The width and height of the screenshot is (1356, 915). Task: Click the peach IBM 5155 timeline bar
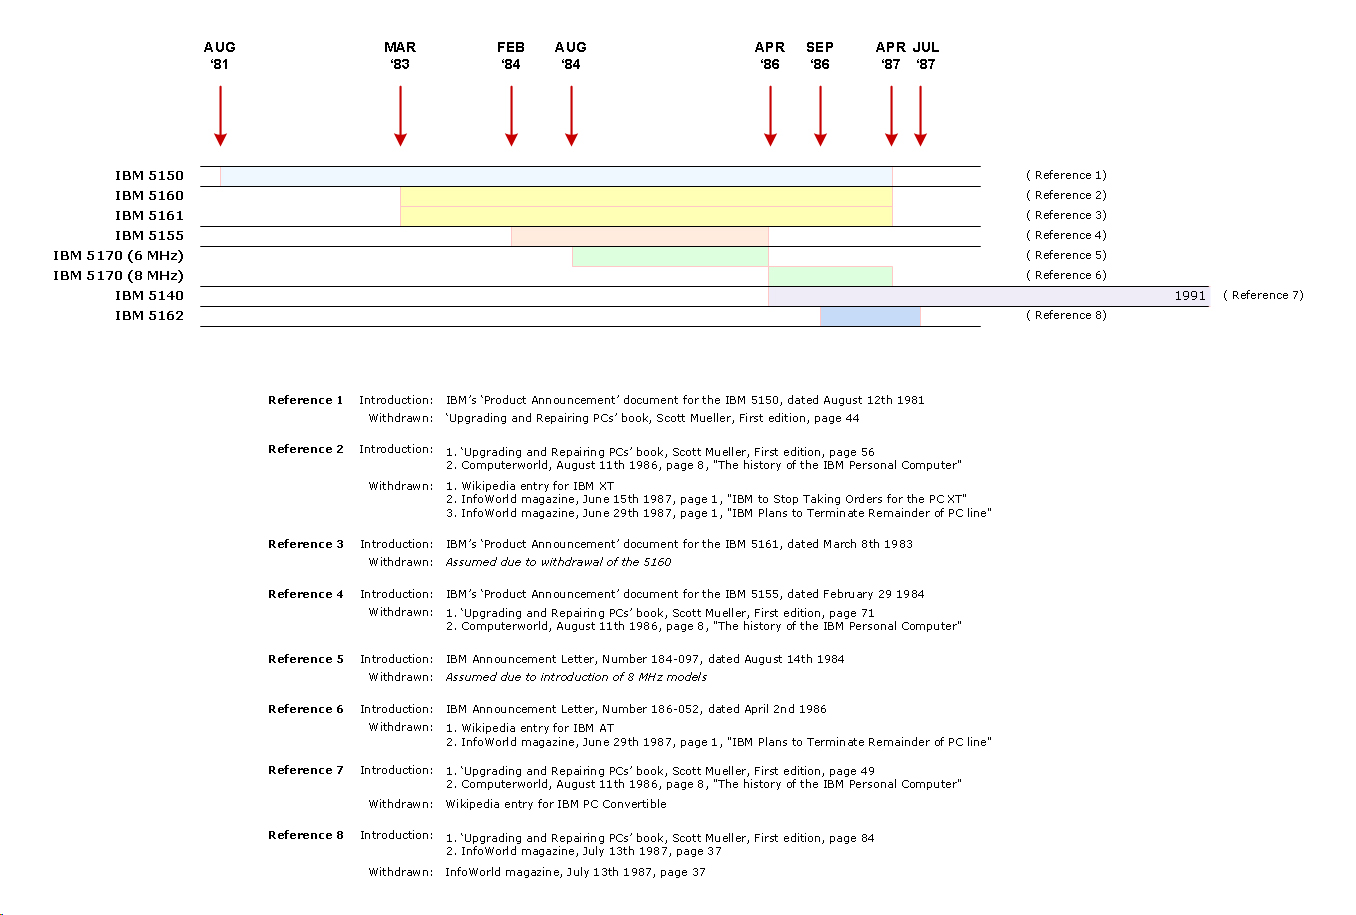coord(640,236)
